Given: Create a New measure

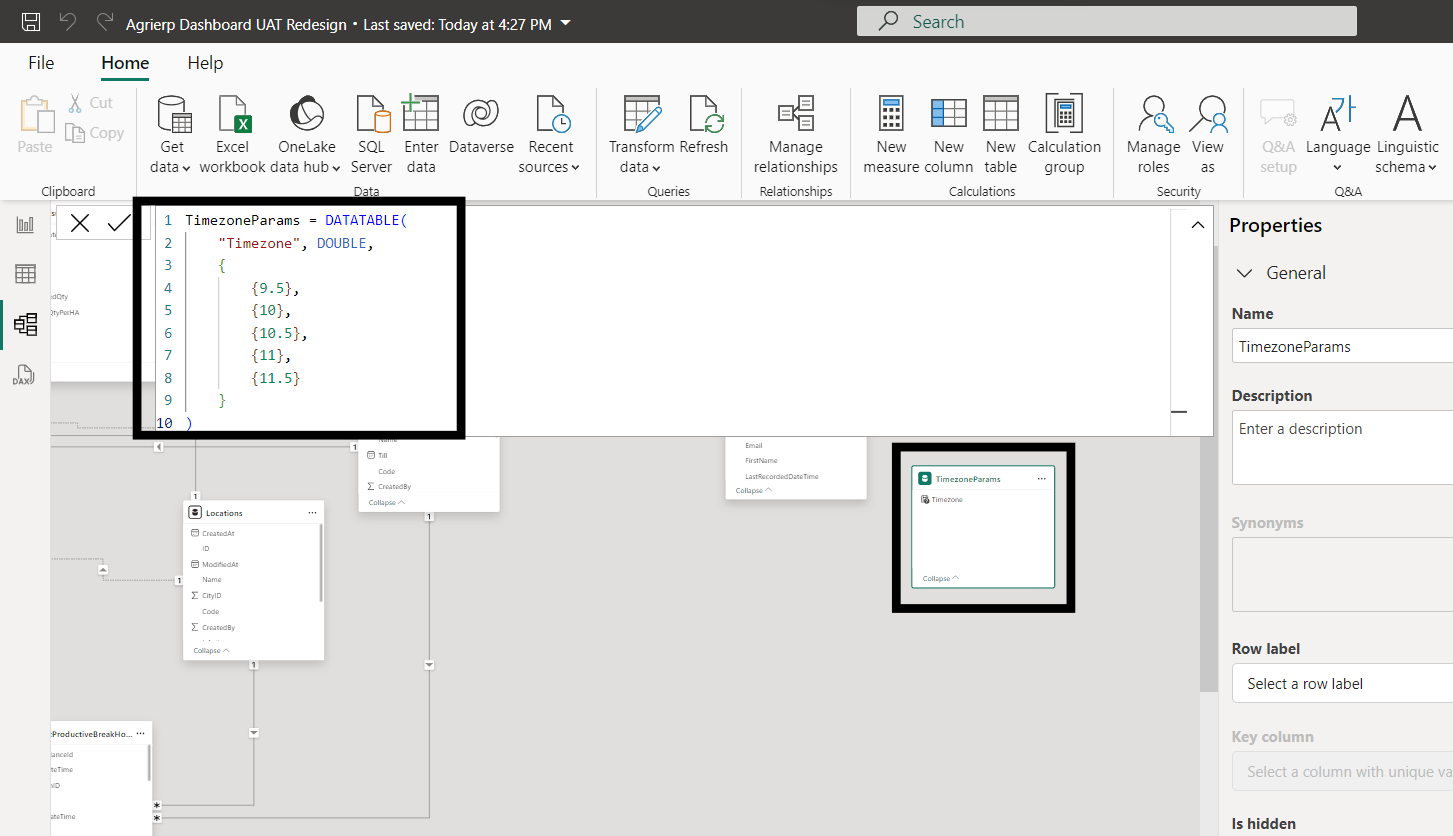Looking at the screenshot, I should (x=890, y=130).
